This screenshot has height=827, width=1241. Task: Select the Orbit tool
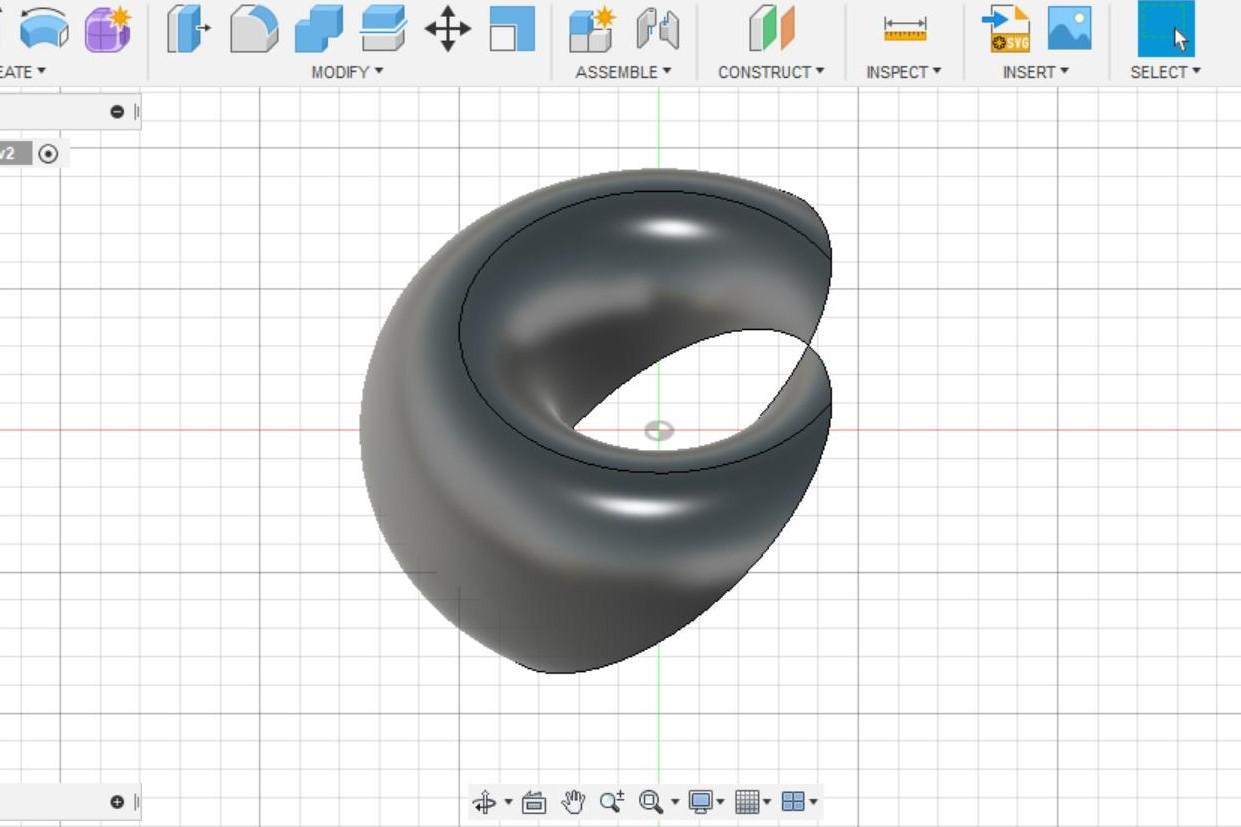487,801
